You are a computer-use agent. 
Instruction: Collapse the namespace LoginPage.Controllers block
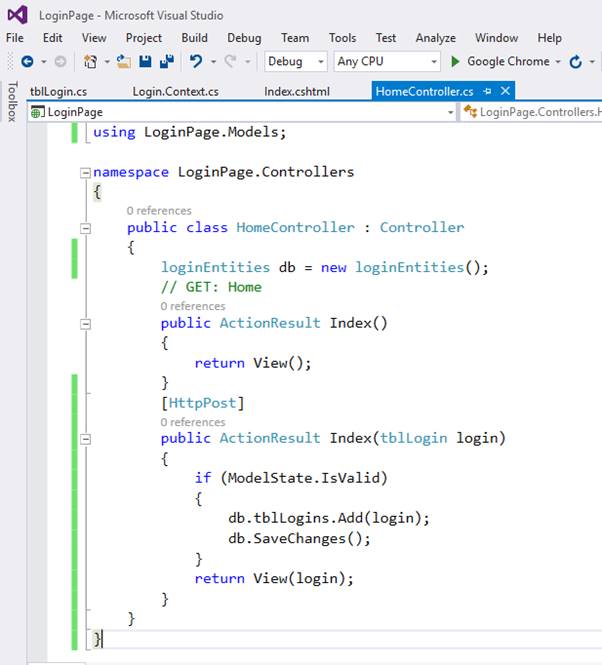[85, 173]
